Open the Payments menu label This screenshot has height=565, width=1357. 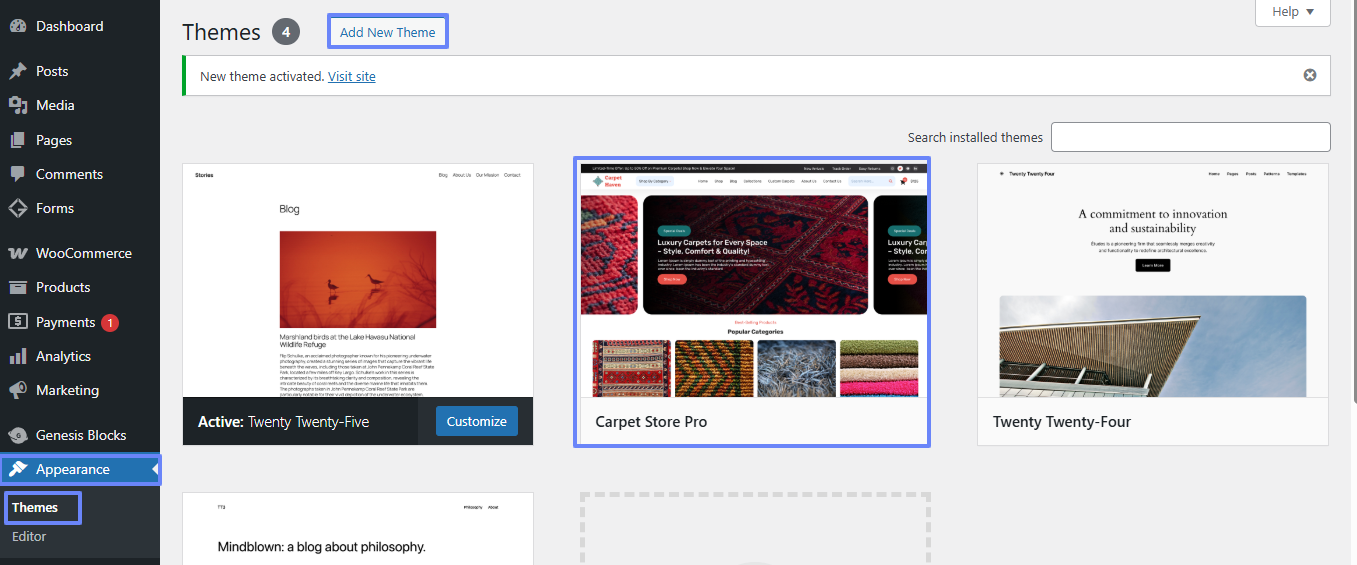(x=65, y=322)
